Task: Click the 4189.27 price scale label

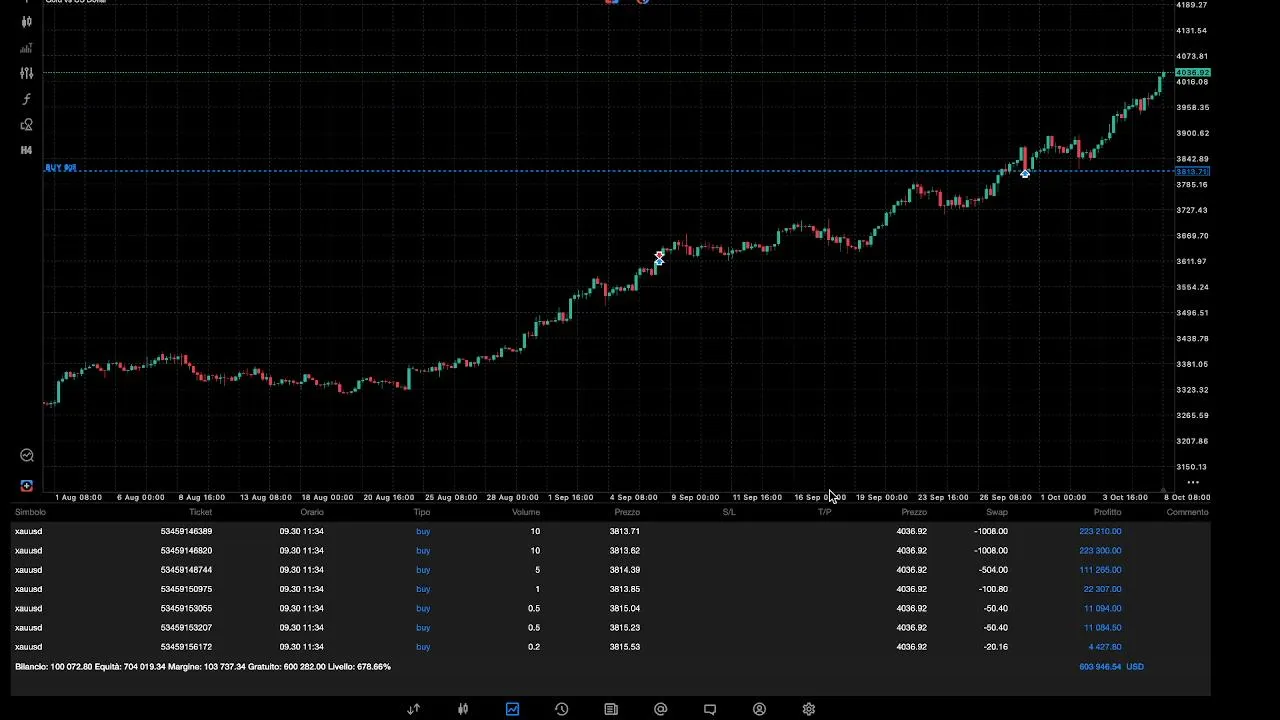Action: [1191, 5]
